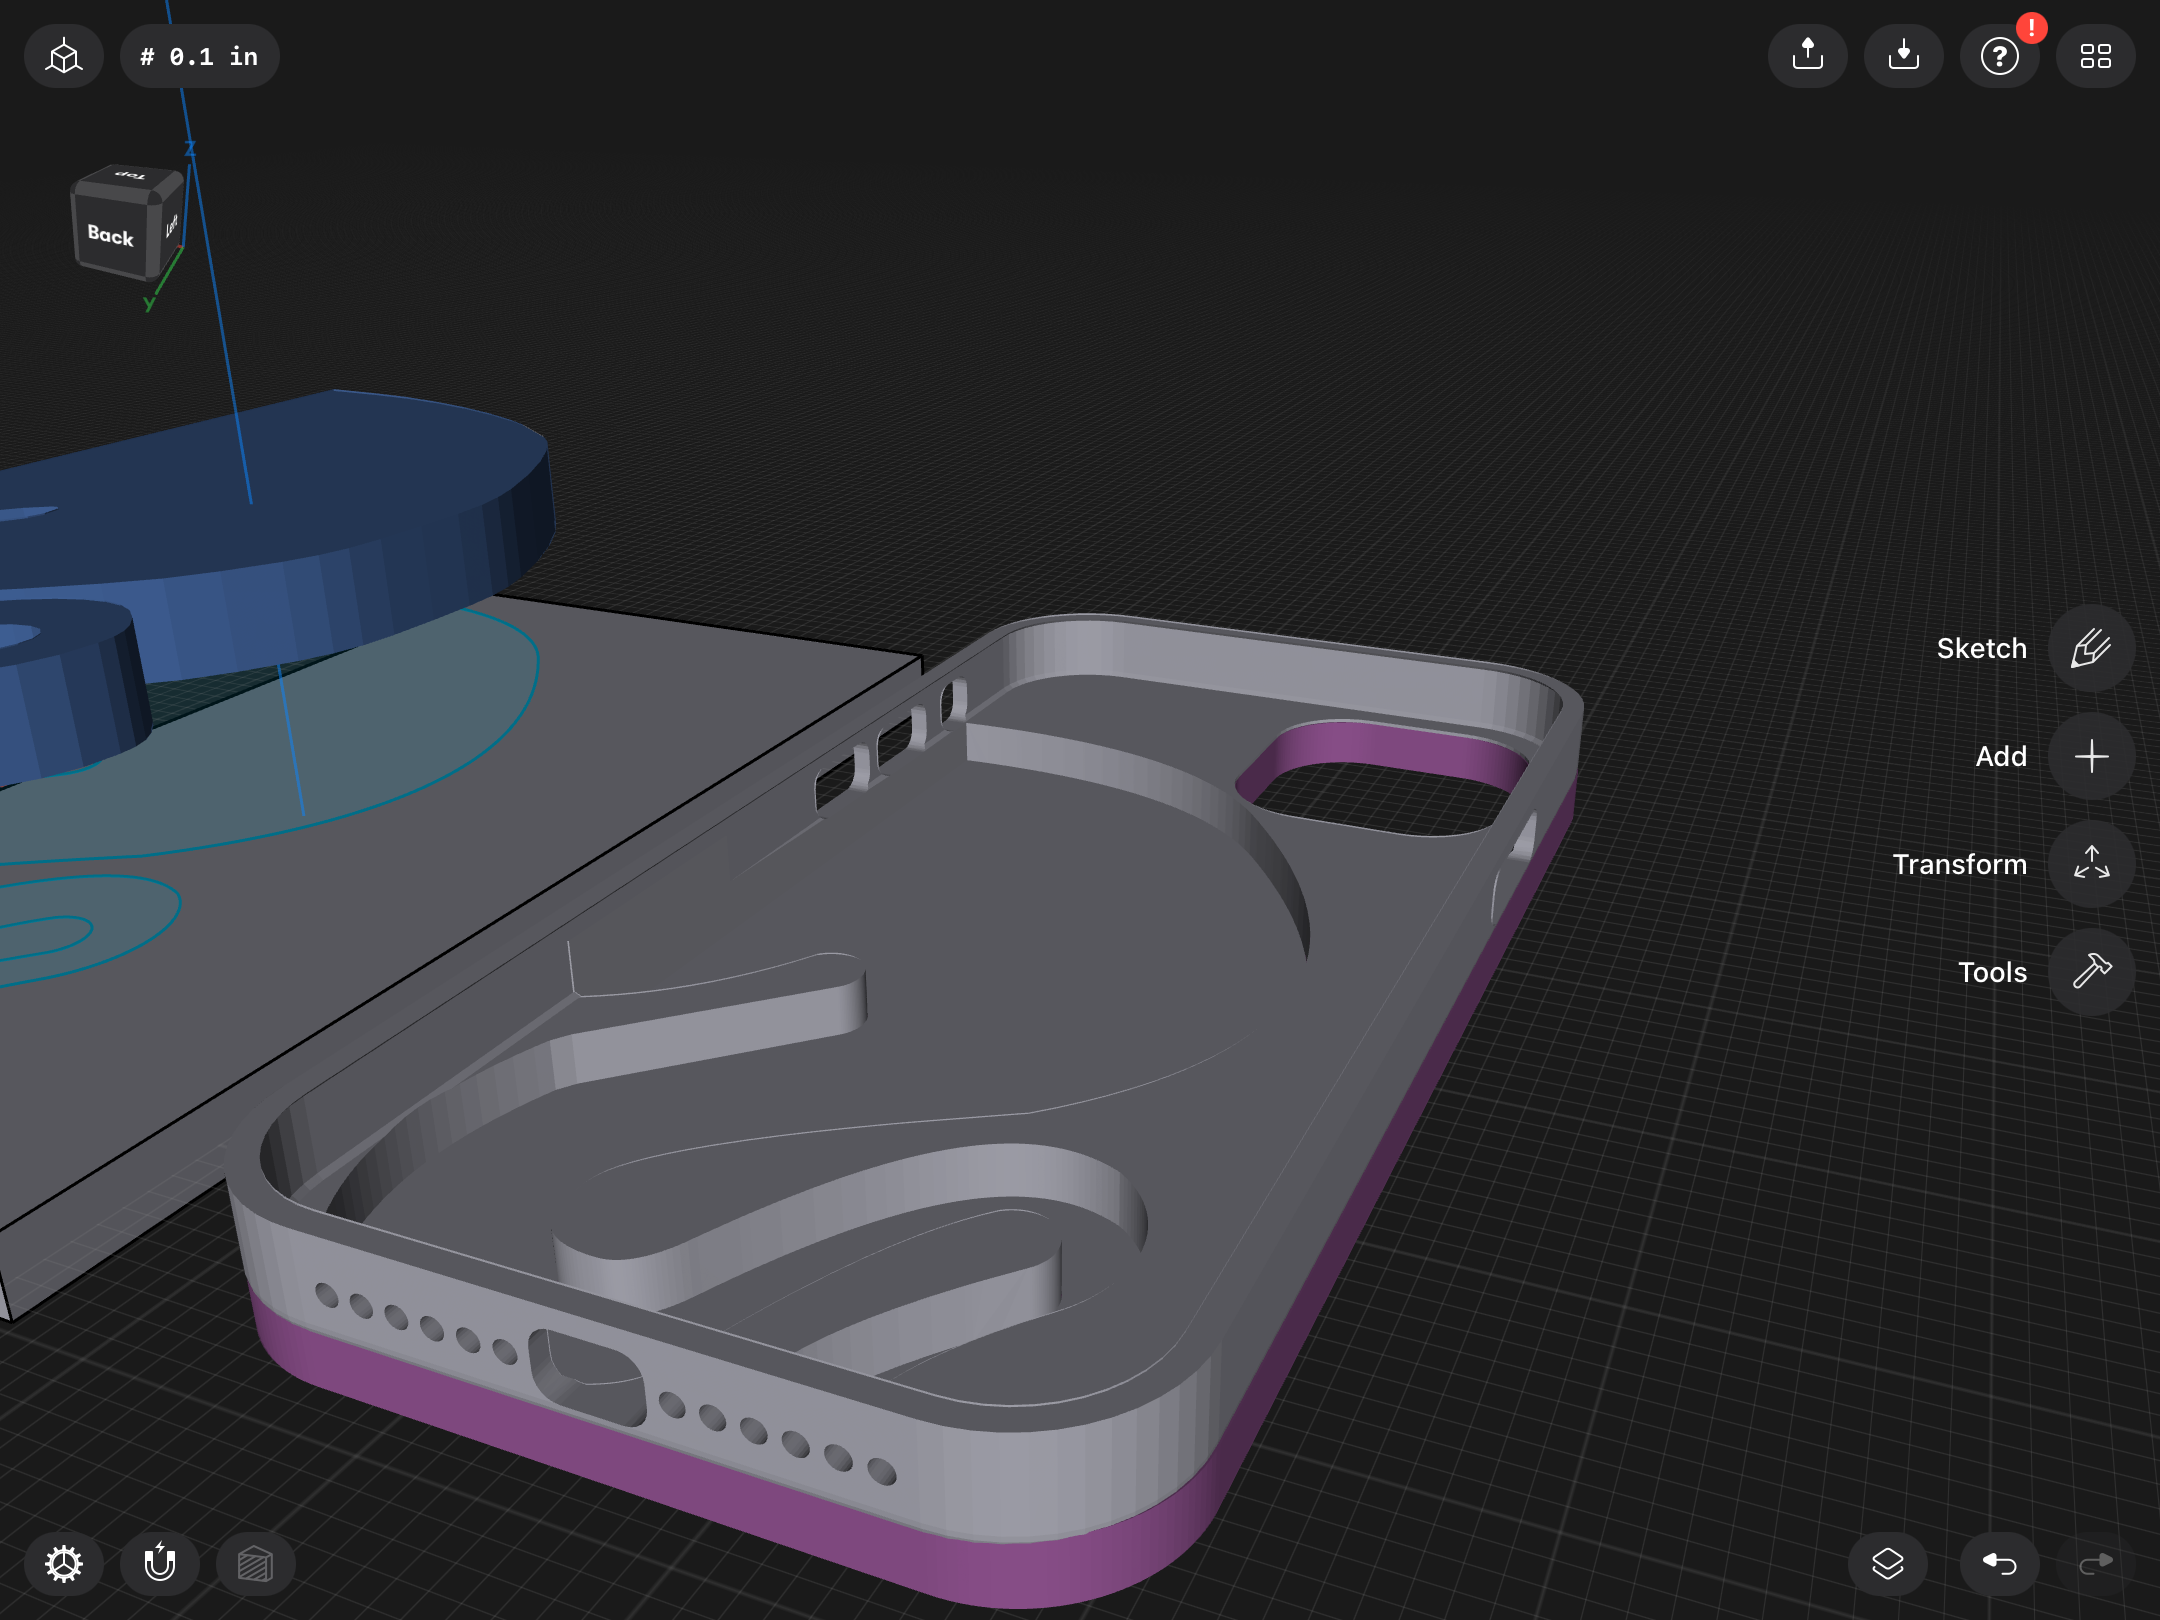Click the Add plus icon
The image size is (2160, 1620).
coord(2091,756)
